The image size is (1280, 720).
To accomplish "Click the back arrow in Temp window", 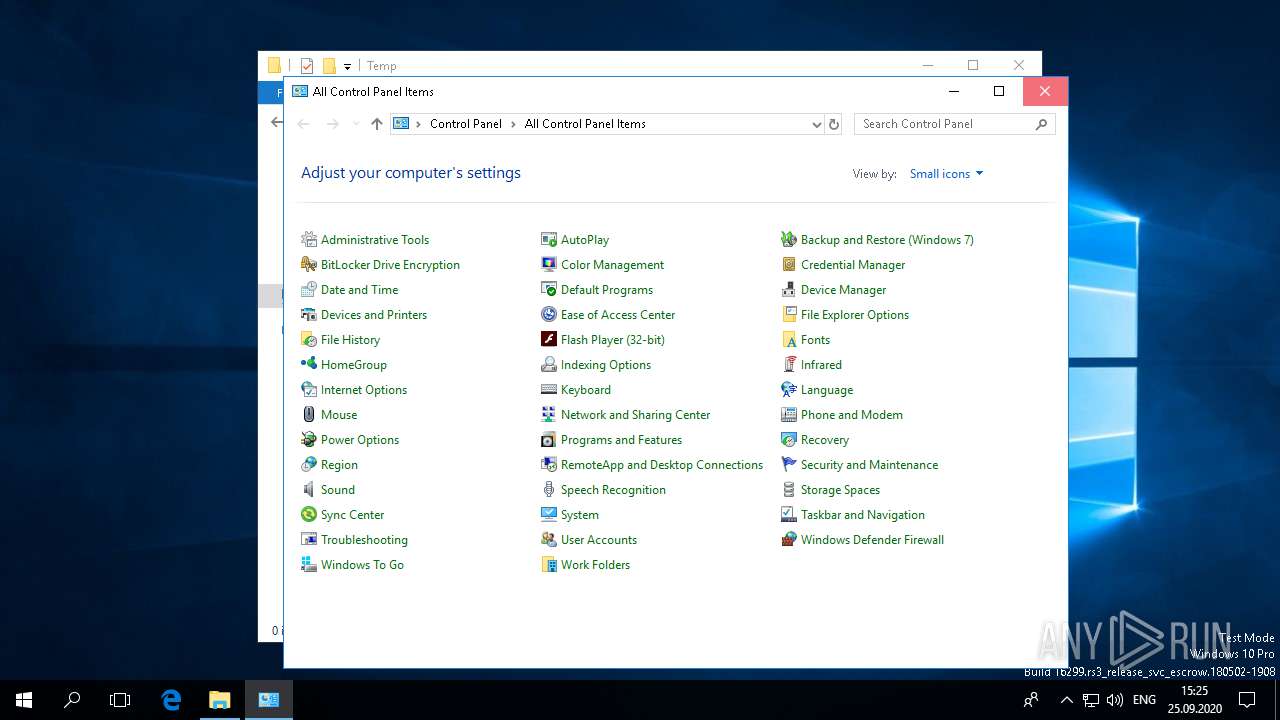I will (x=276, y=122).
